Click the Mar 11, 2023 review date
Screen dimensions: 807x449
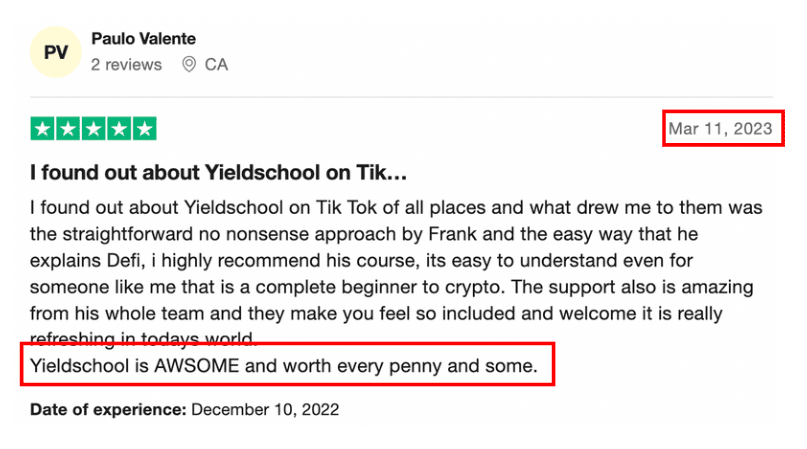point(720,129)
